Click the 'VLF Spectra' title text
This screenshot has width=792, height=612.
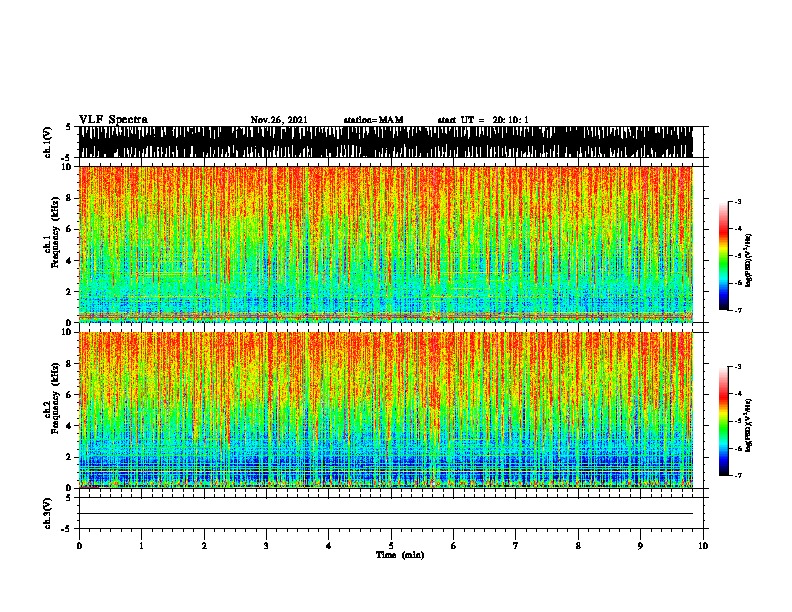coord(113,120)
